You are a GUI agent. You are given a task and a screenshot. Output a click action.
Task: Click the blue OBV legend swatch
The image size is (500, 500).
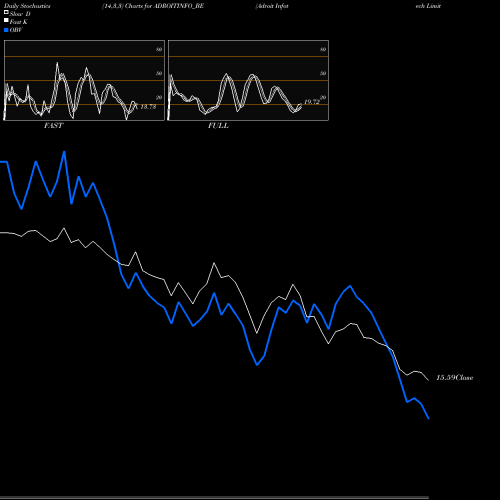[x=6, y=30]
